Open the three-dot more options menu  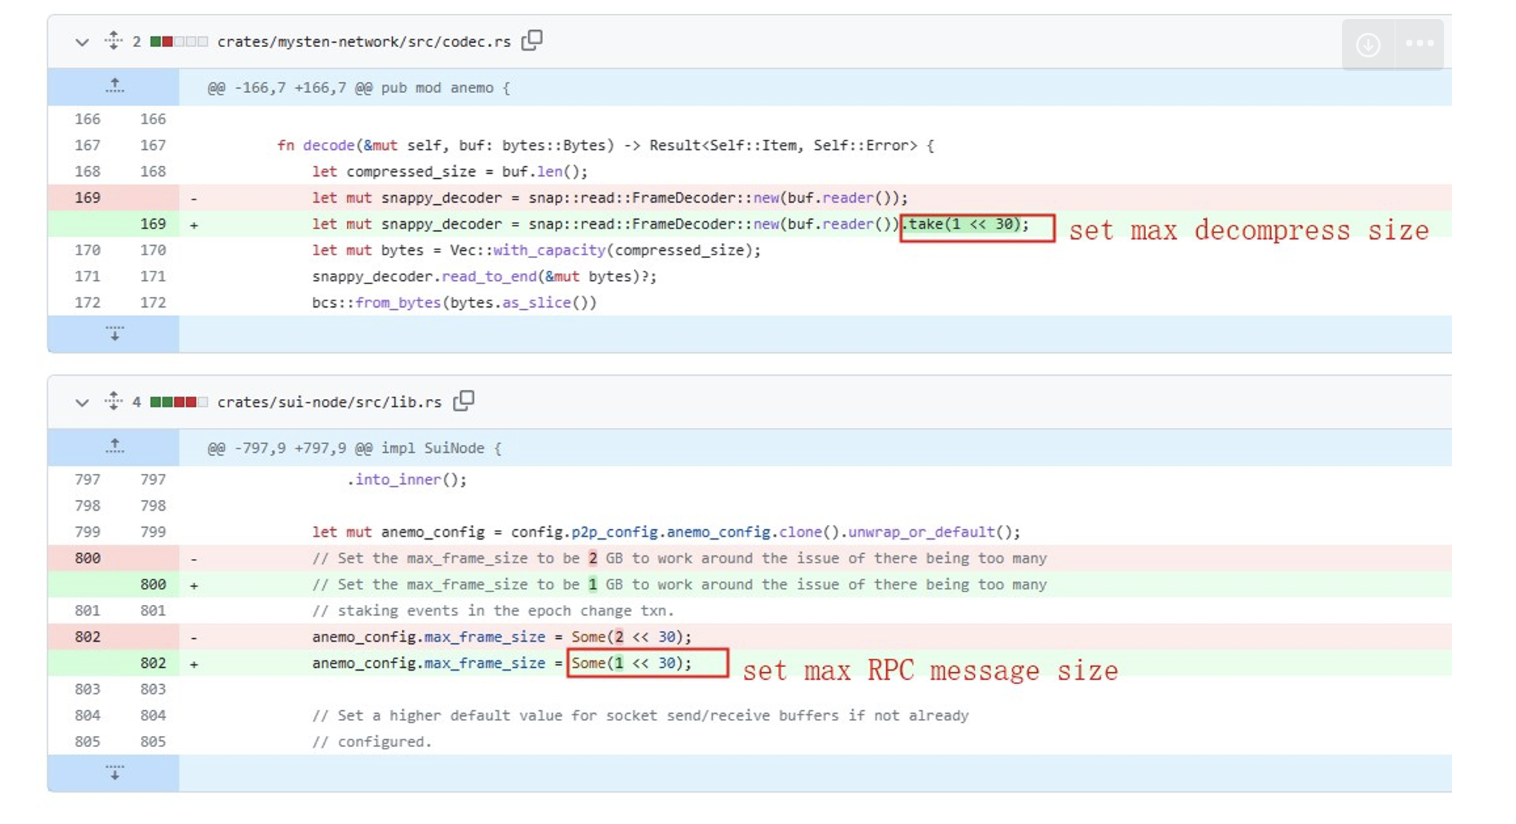point(1419,44)
